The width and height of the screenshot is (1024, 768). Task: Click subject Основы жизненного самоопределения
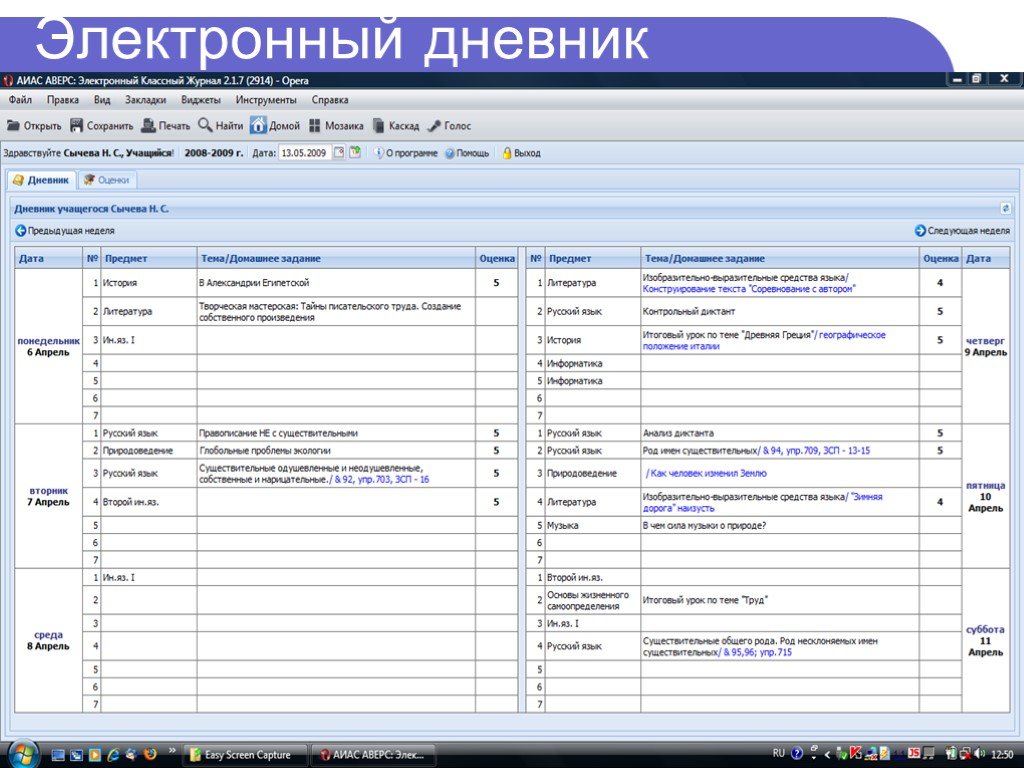click(588, 600)
